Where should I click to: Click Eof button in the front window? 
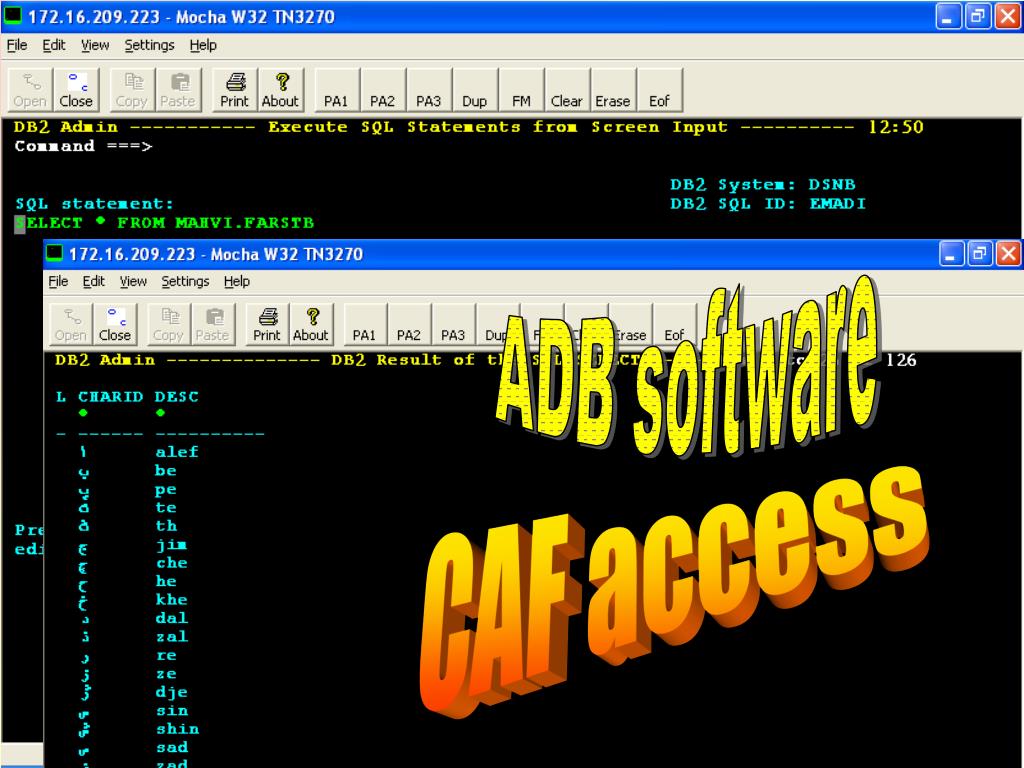[x=675, y=324]
